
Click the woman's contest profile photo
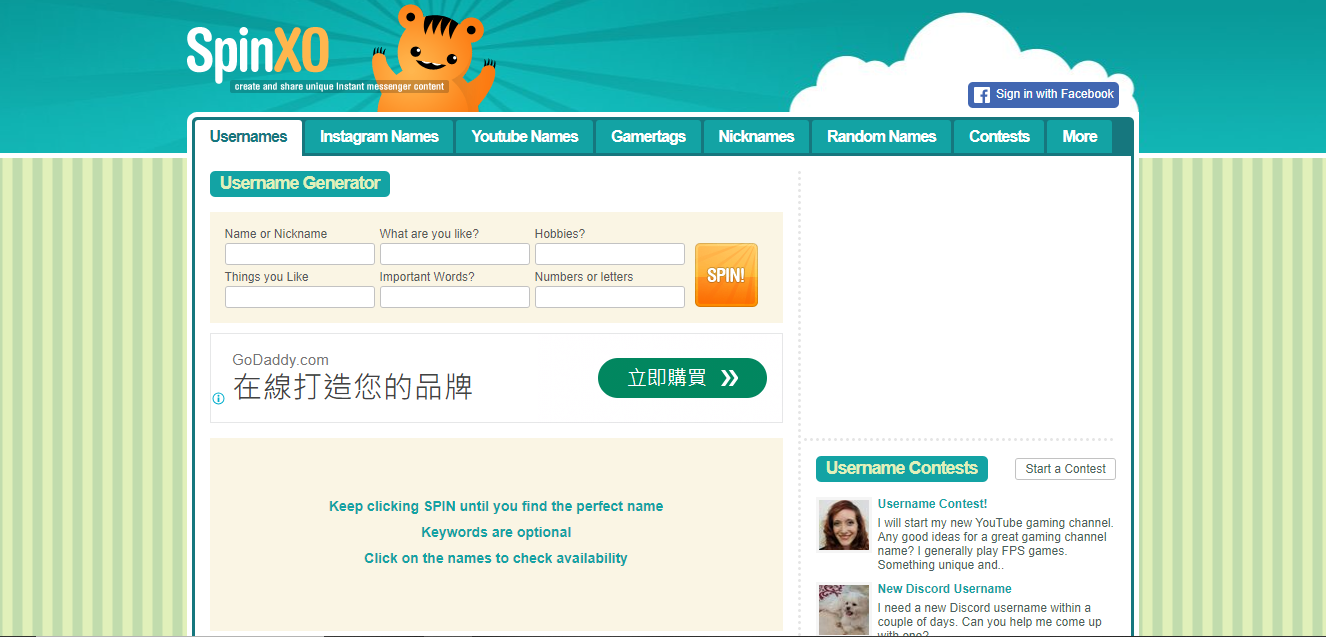(x=843, y=525)
